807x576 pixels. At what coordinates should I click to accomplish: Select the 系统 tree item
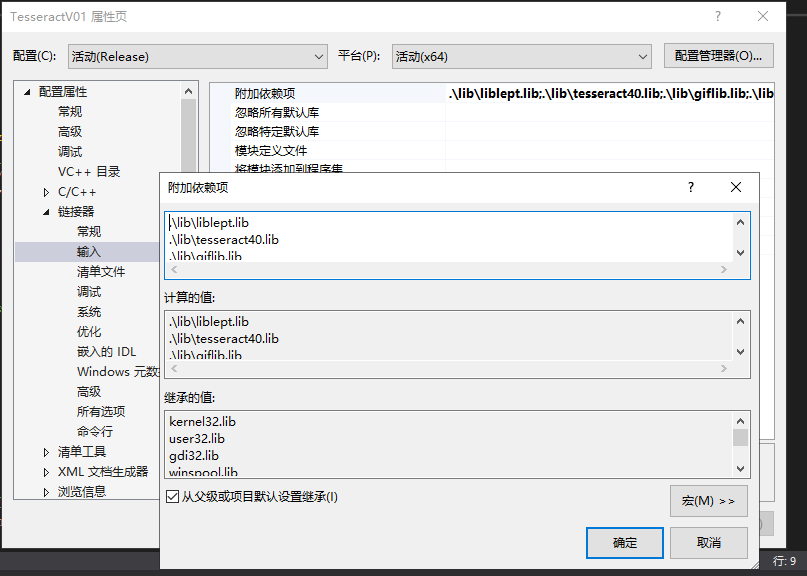(x=89, y=311)
